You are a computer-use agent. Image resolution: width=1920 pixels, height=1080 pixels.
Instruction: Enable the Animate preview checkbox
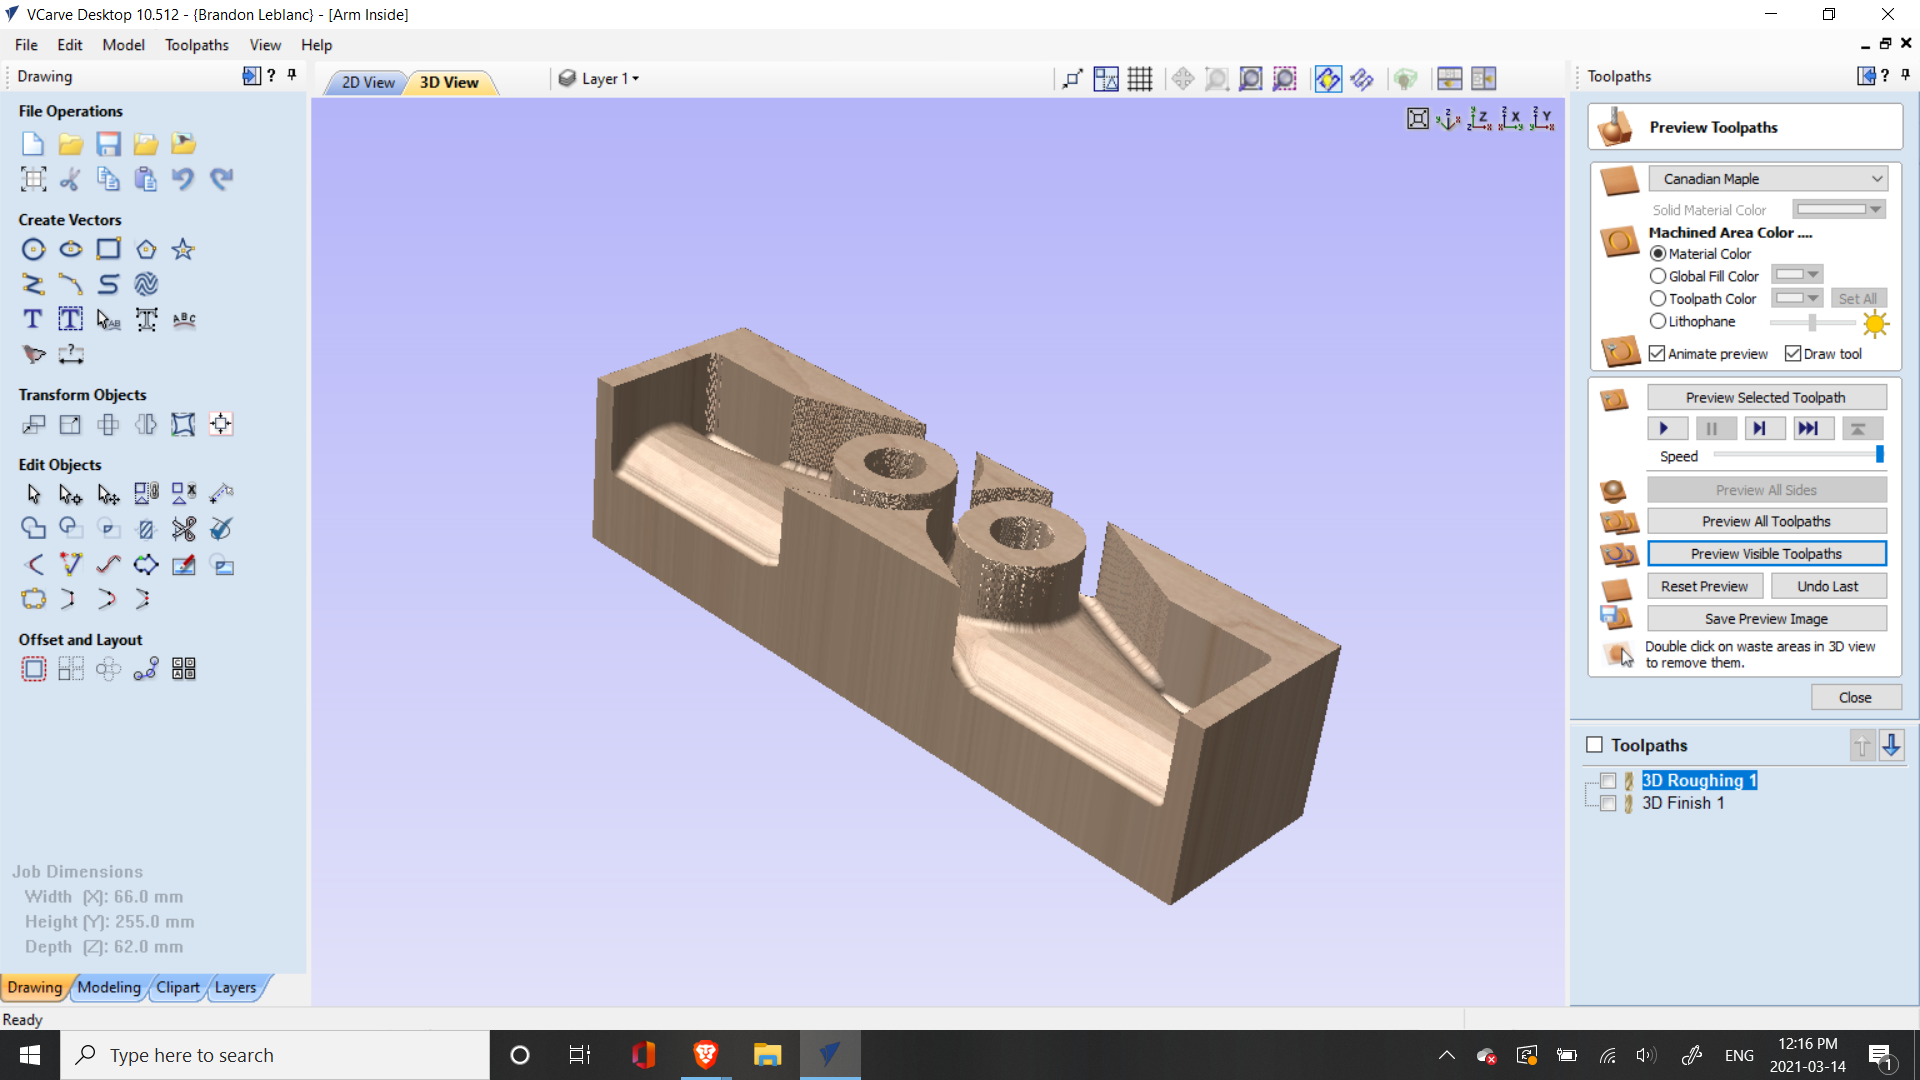click(x=1657, y=354)
